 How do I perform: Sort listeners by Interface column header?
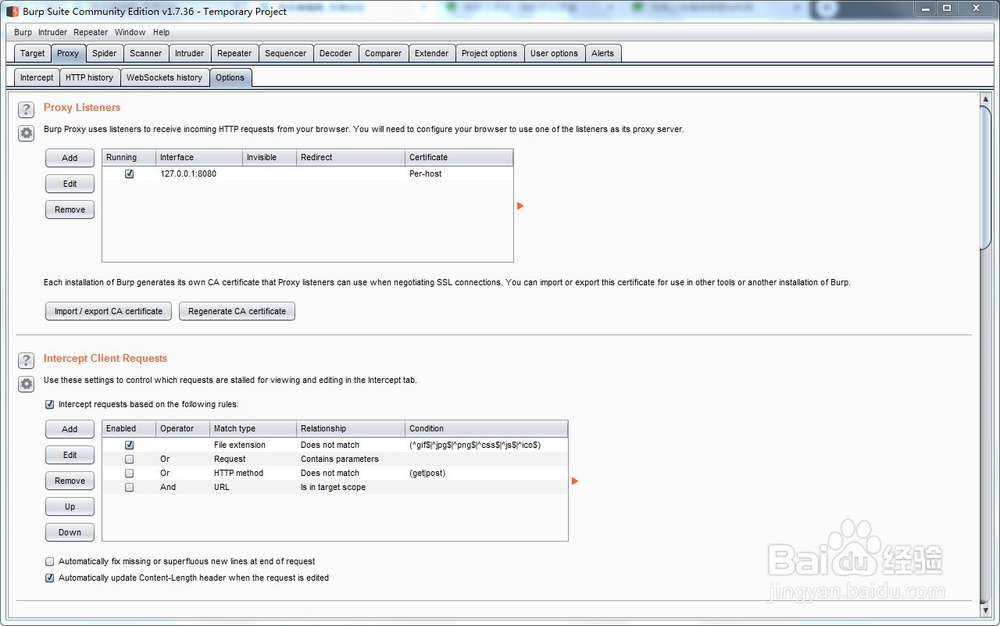[199, 157]
